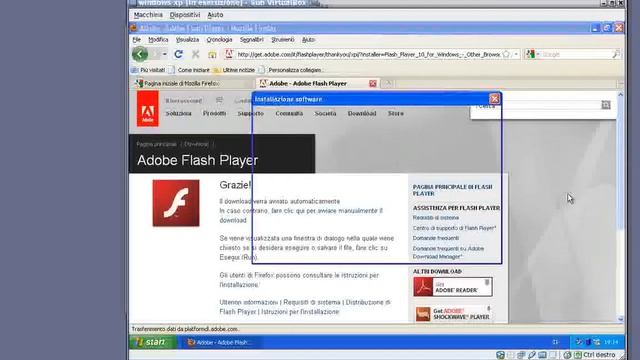The image size is (640, 360).
Task: Open the VirtualBox Dispositivi menu
Action: click(x=185, y=15)
